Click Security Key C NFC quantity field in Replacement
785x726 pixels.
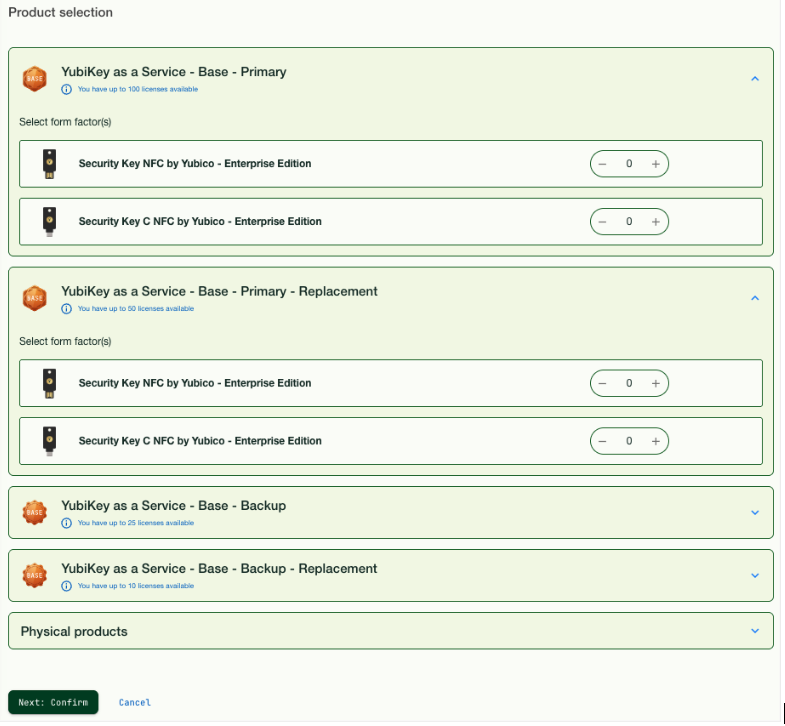(629, 441)
